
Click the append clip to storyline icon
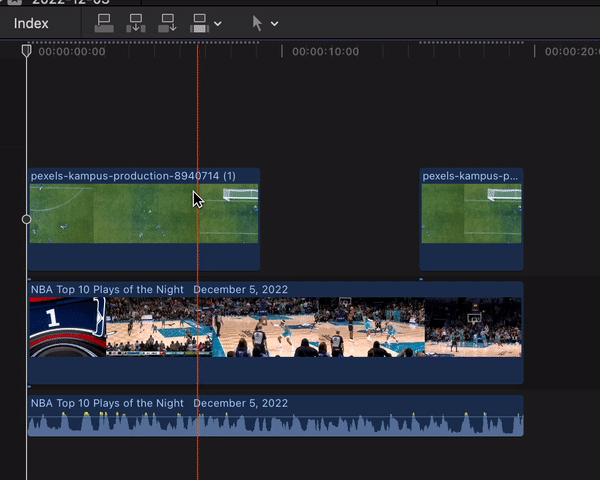(x=168, y=23)
